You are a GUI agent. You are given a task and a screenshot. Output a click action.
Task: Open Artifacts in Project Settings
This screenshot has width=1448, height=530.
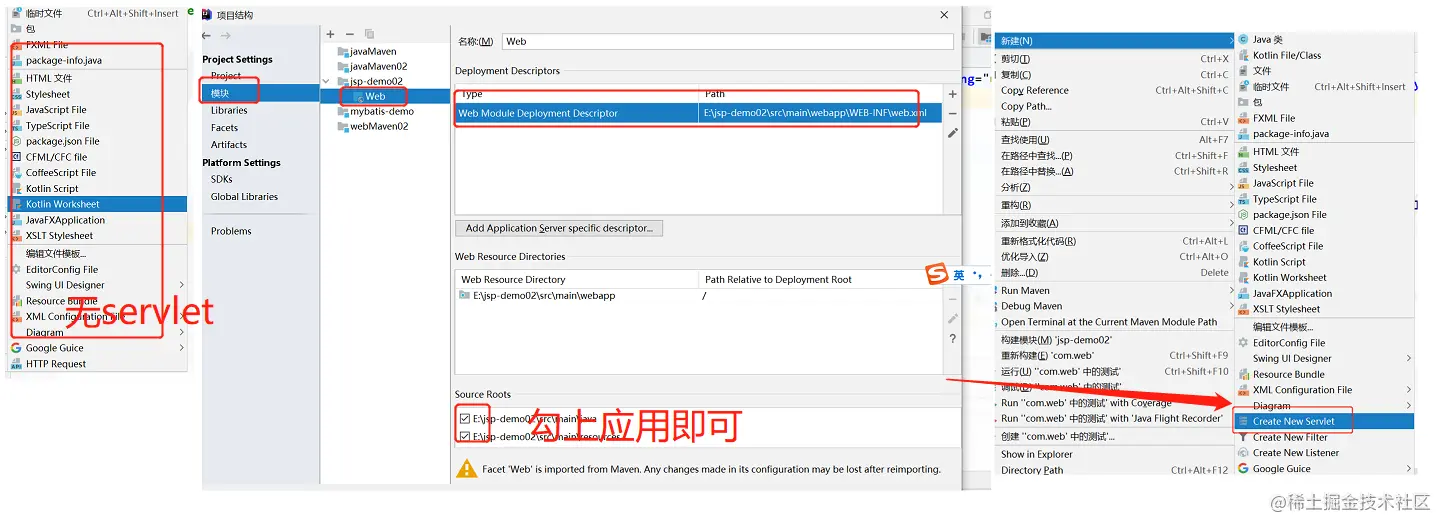(x=229, y=145)
